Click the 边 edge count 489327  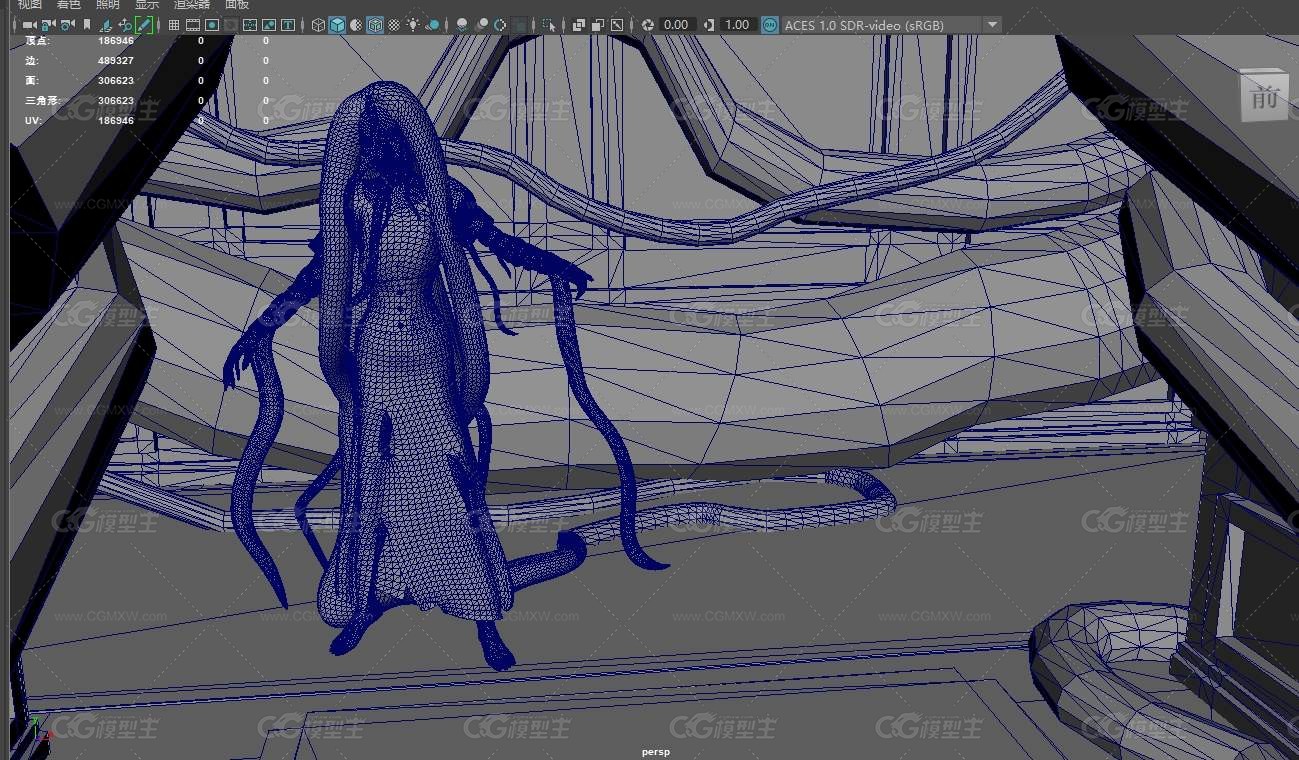click(x=116, y=61)
